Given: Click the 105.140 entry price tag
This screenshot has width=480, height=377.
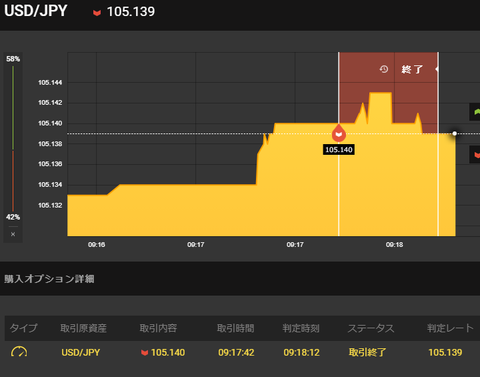Looking at the screenshot, I should pyautogui.click(x=339, y=150).
